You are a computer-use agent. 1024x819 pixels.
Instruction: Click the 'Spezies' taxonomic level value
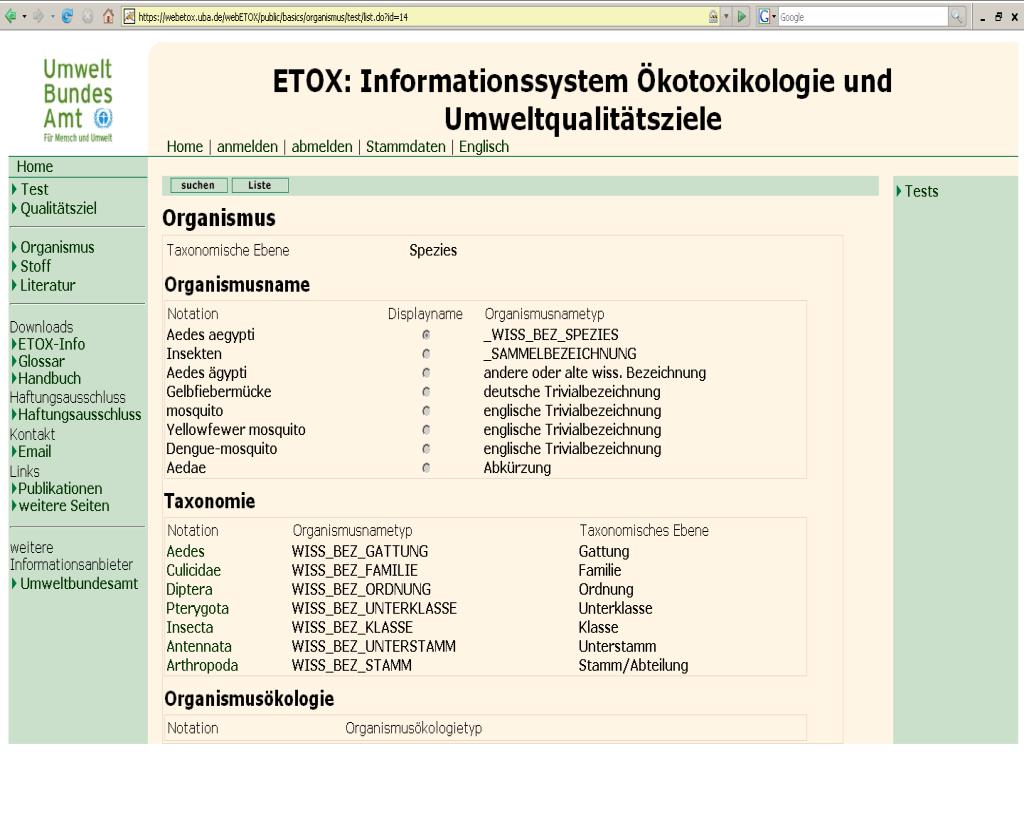tap(433, 250)
